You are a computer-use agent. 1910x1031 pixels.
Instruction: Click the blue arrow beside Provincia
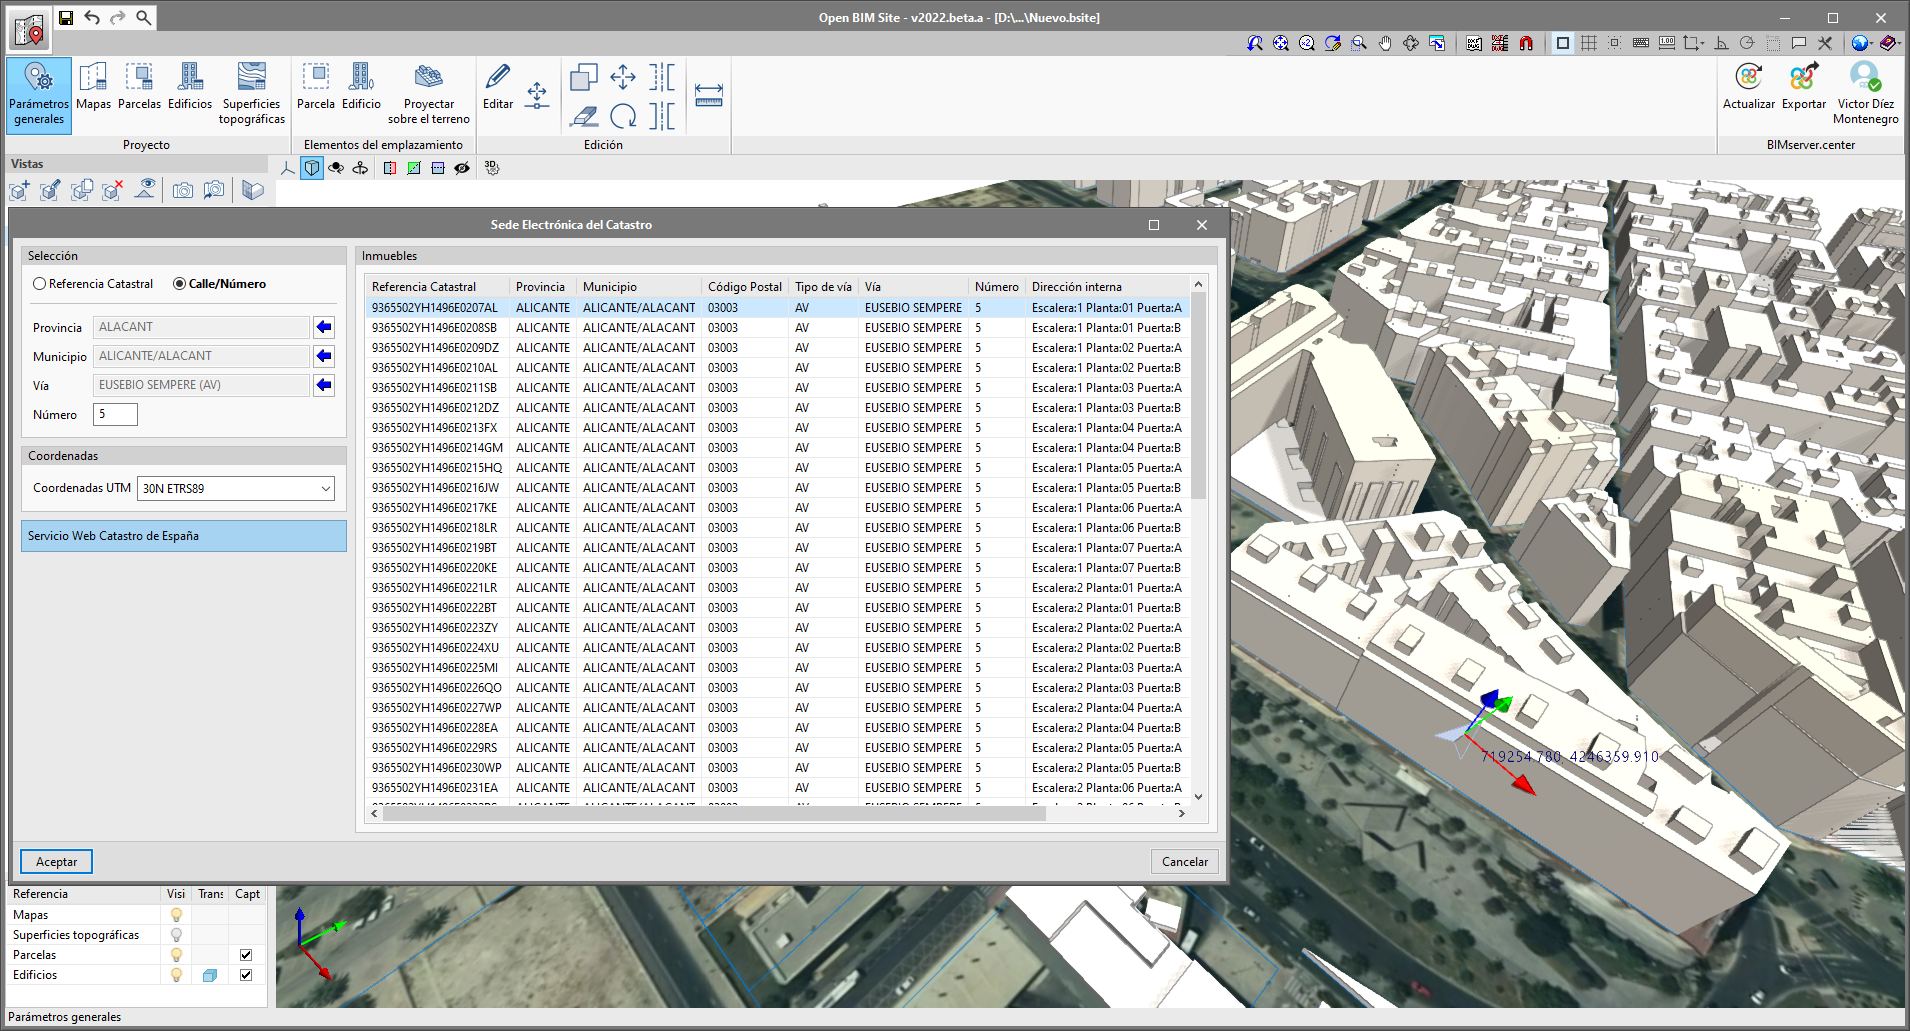[324, 327]
